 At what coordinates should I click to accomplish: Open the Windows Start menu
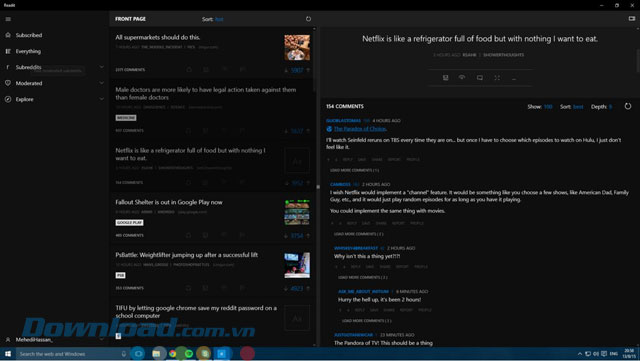pyautogui.click(x=8, y=354)
